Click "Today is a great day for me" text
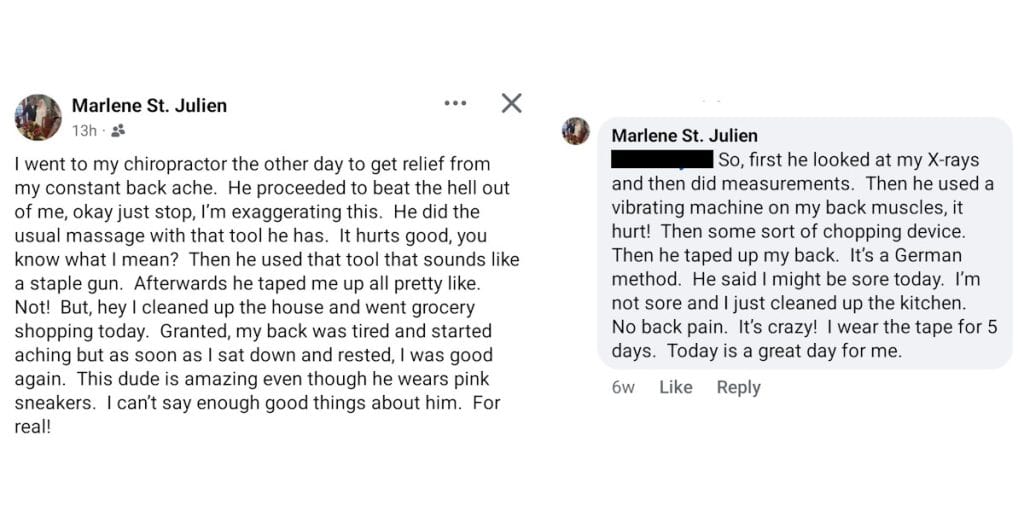 [x=784, y=351]
